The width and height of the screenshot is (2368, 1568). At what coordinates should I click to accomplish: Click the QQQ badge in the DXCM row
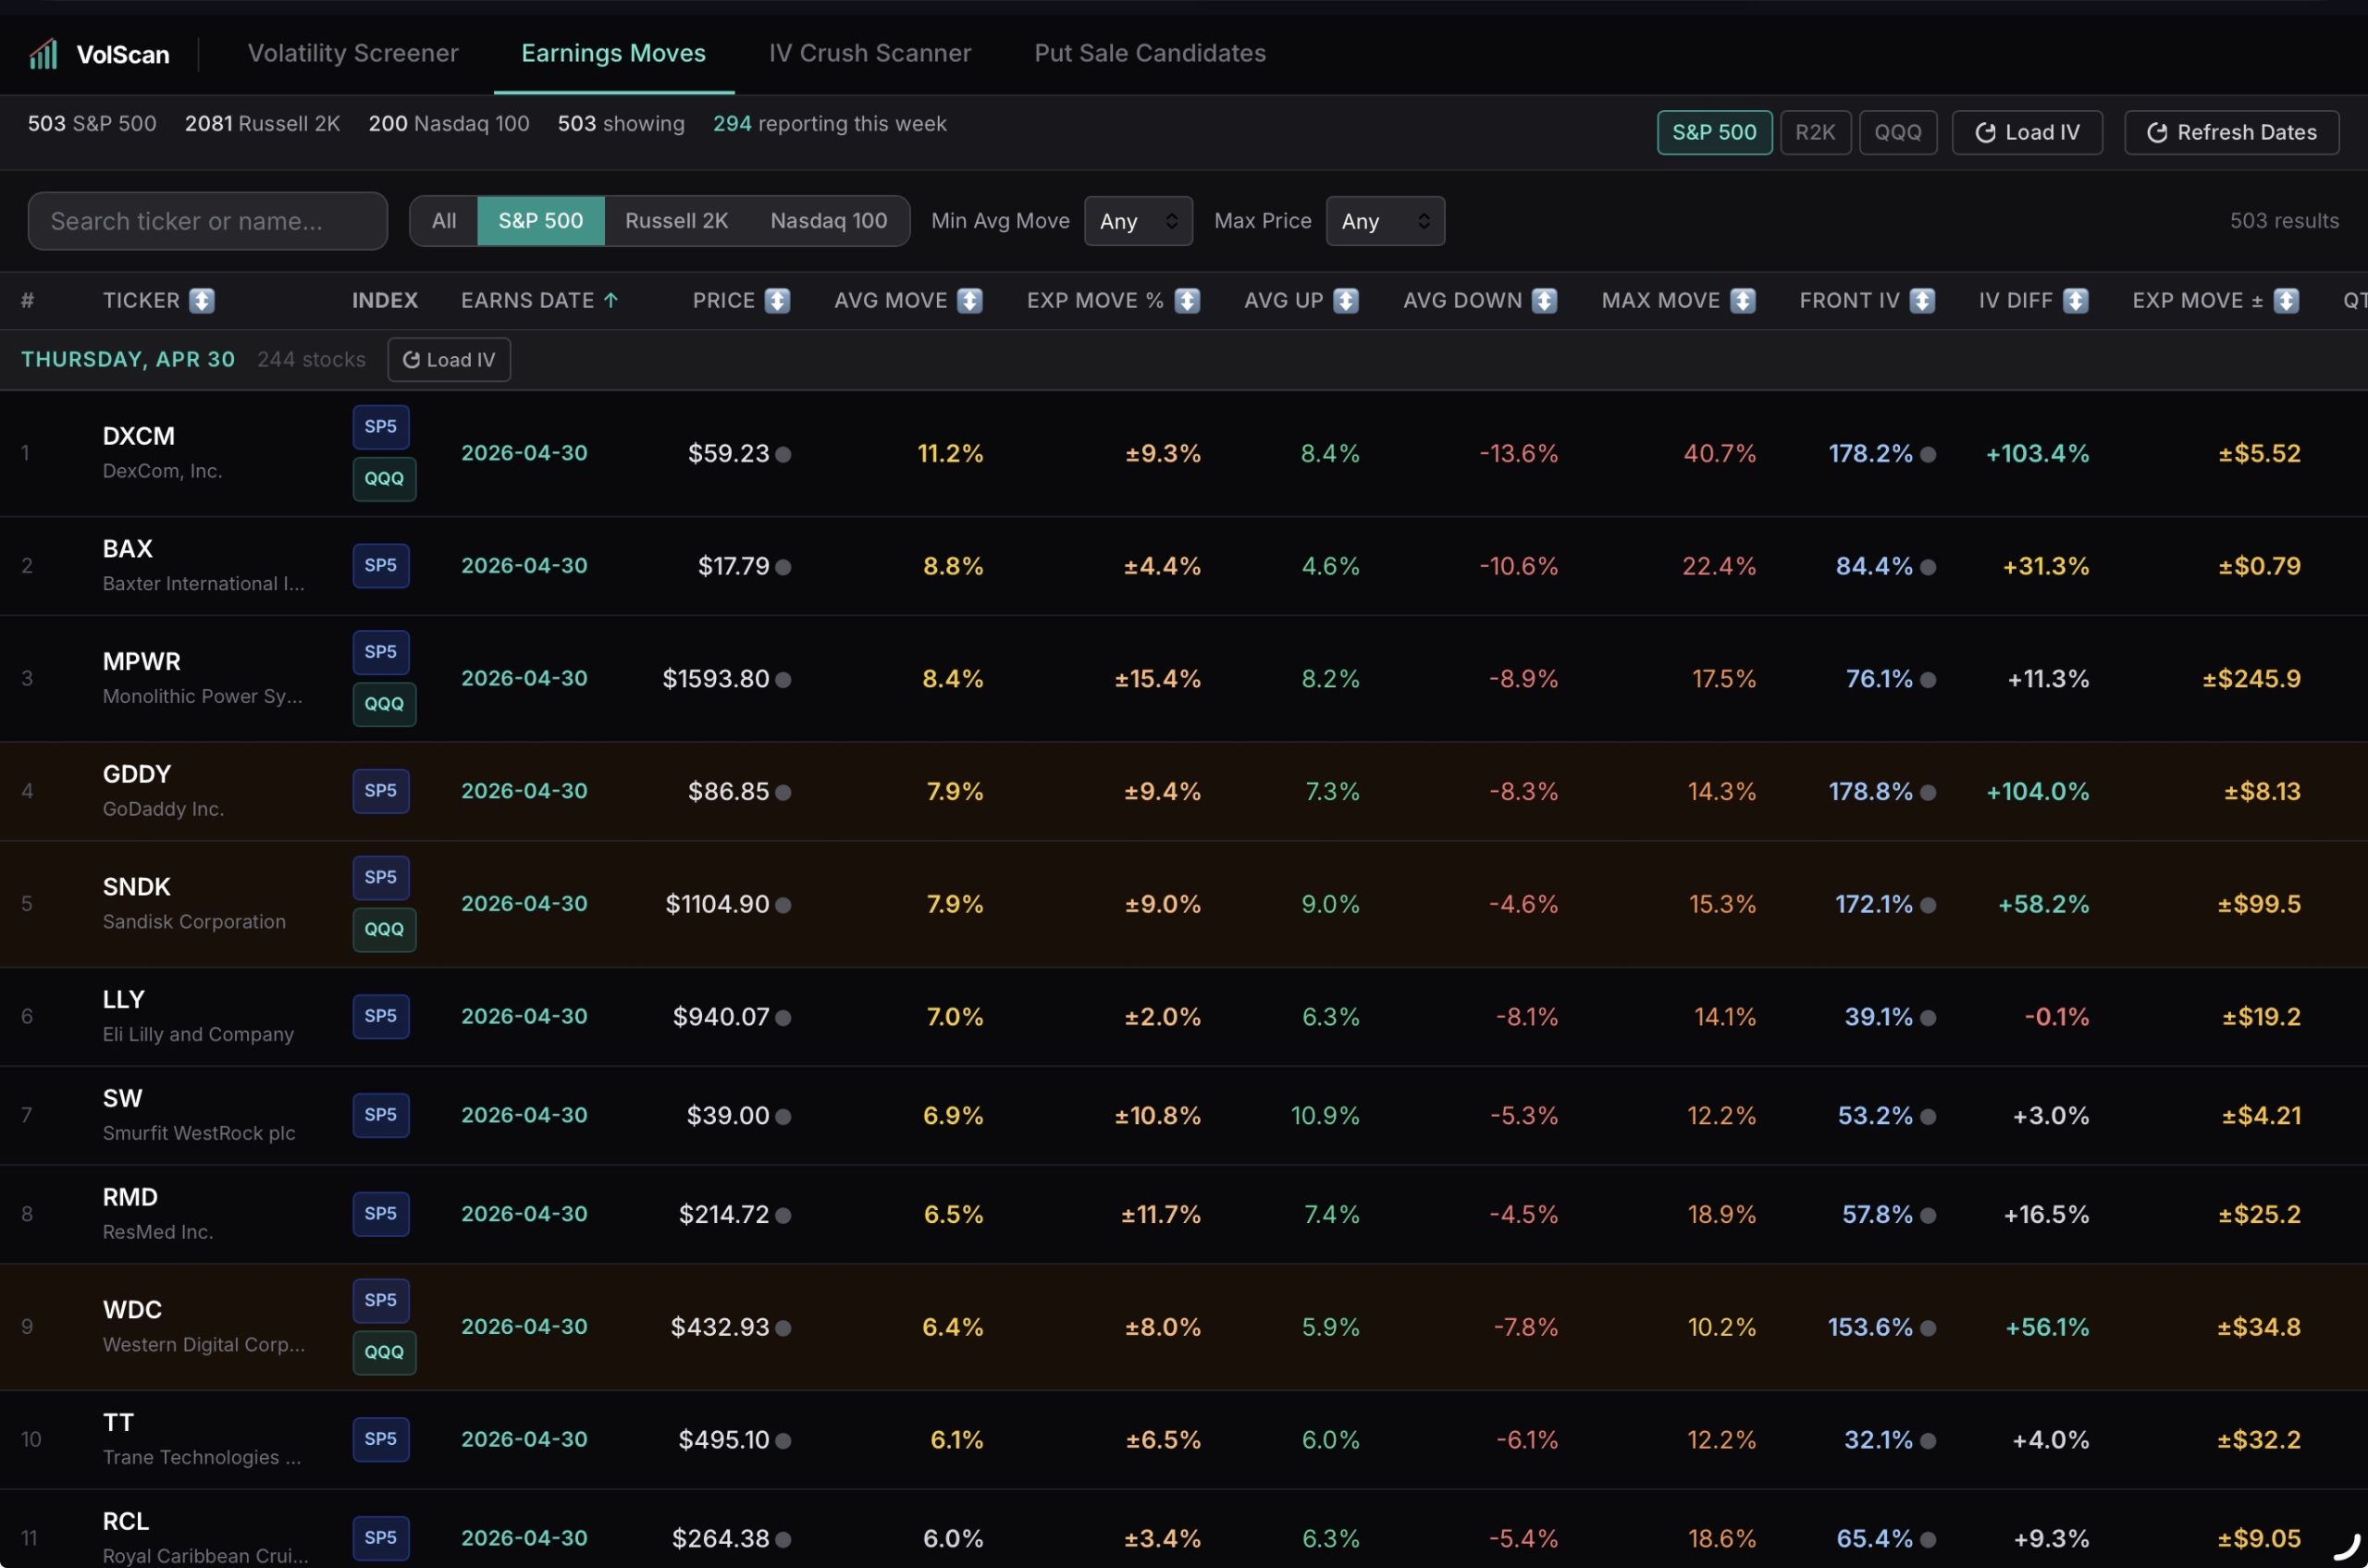click(x=384, y=479)
